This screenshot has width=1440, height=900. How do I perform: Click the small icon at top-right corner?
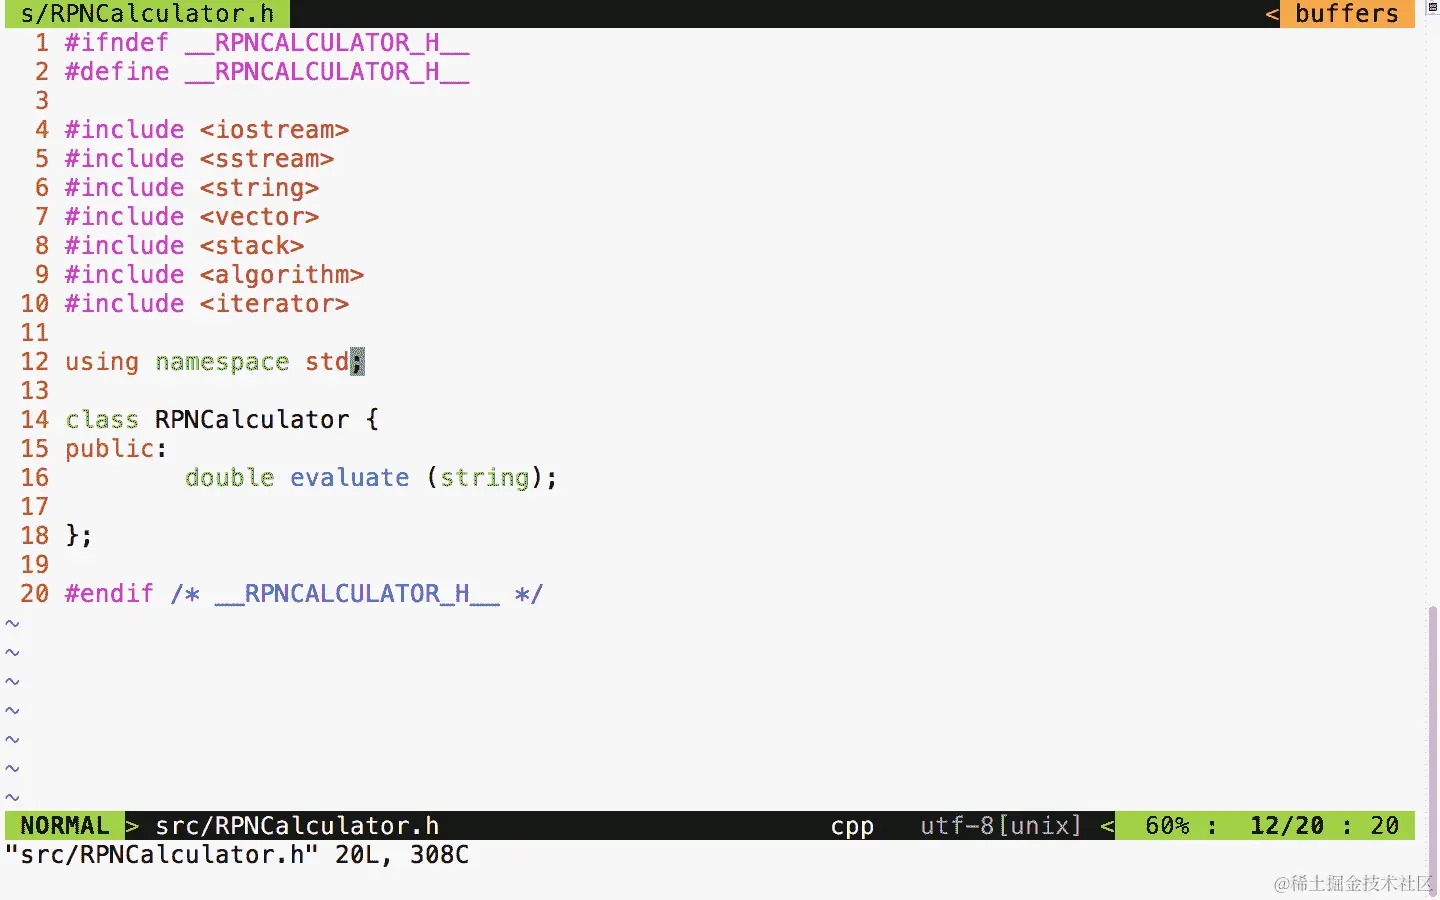point(1432,7)
